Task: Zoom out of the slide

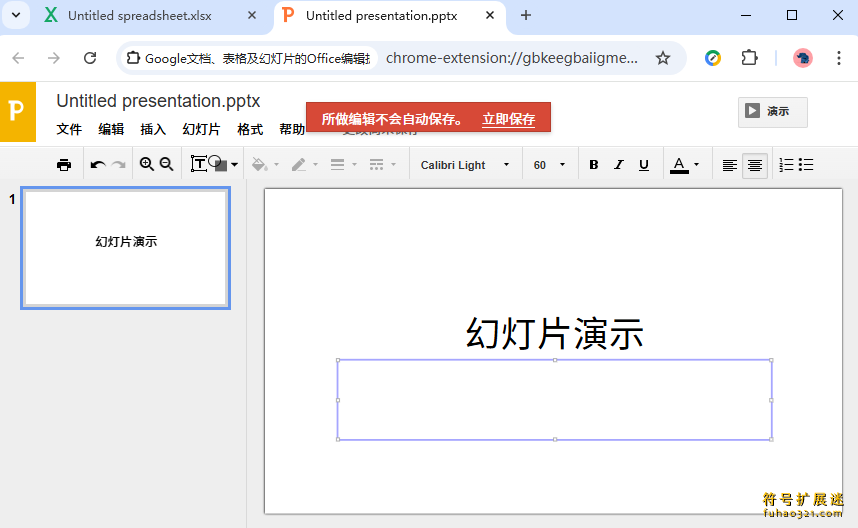Action: (166, 164)
